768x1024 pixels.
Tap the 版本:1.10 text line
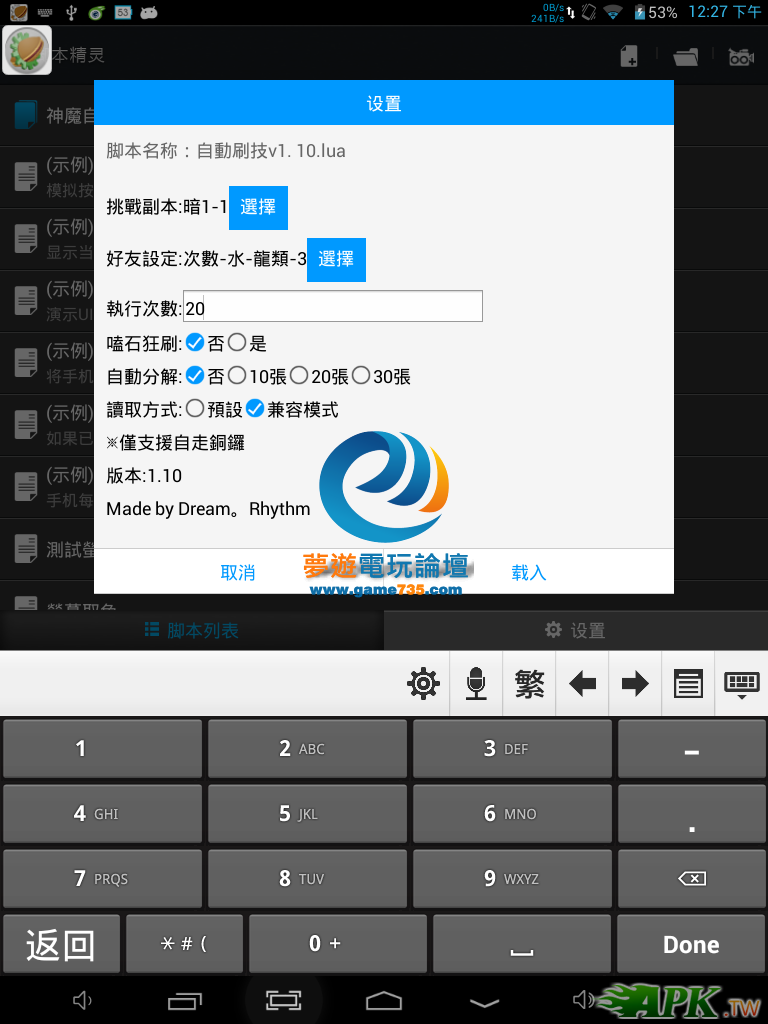pyautogui.click(x=144, y=475)
